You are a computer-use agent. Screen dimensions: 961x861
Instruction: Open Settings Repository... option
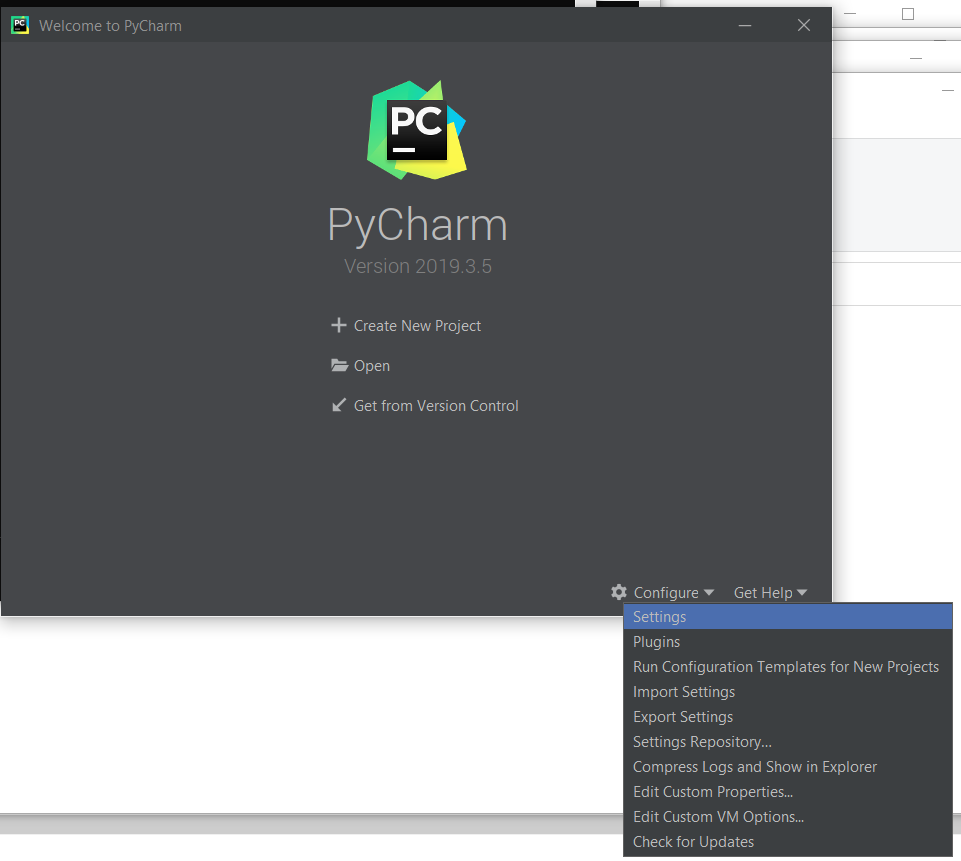pos(702,742)
